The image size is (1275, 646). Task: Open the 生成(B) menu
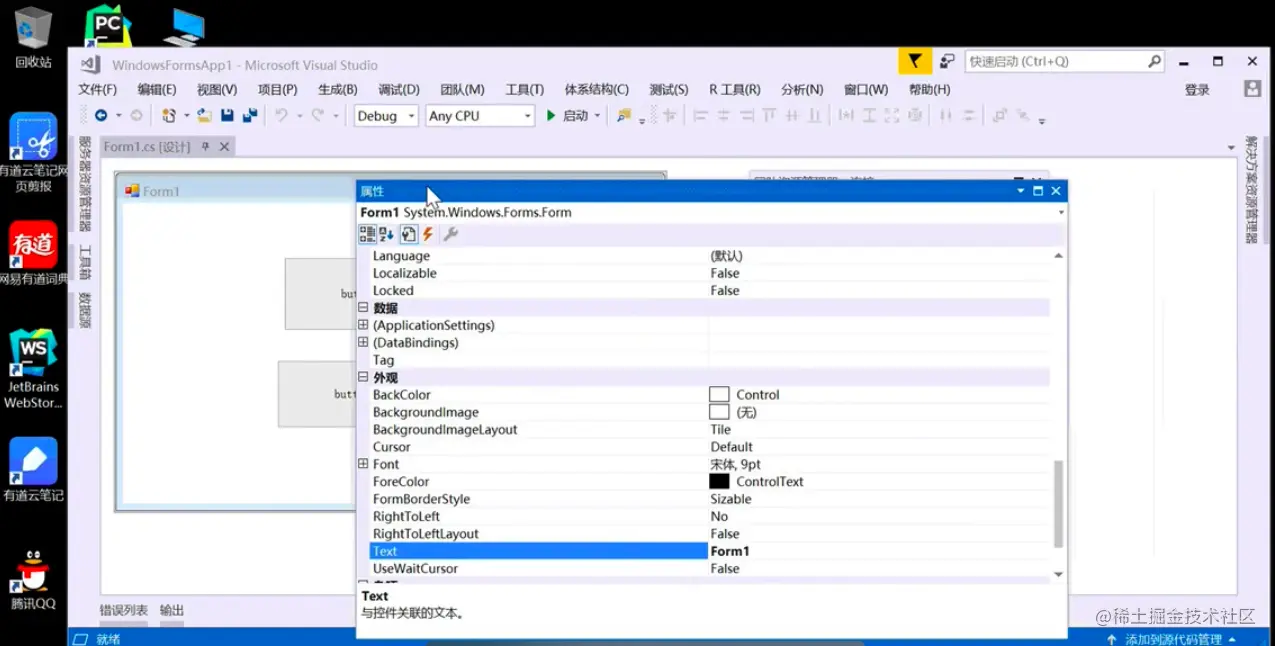337,90
